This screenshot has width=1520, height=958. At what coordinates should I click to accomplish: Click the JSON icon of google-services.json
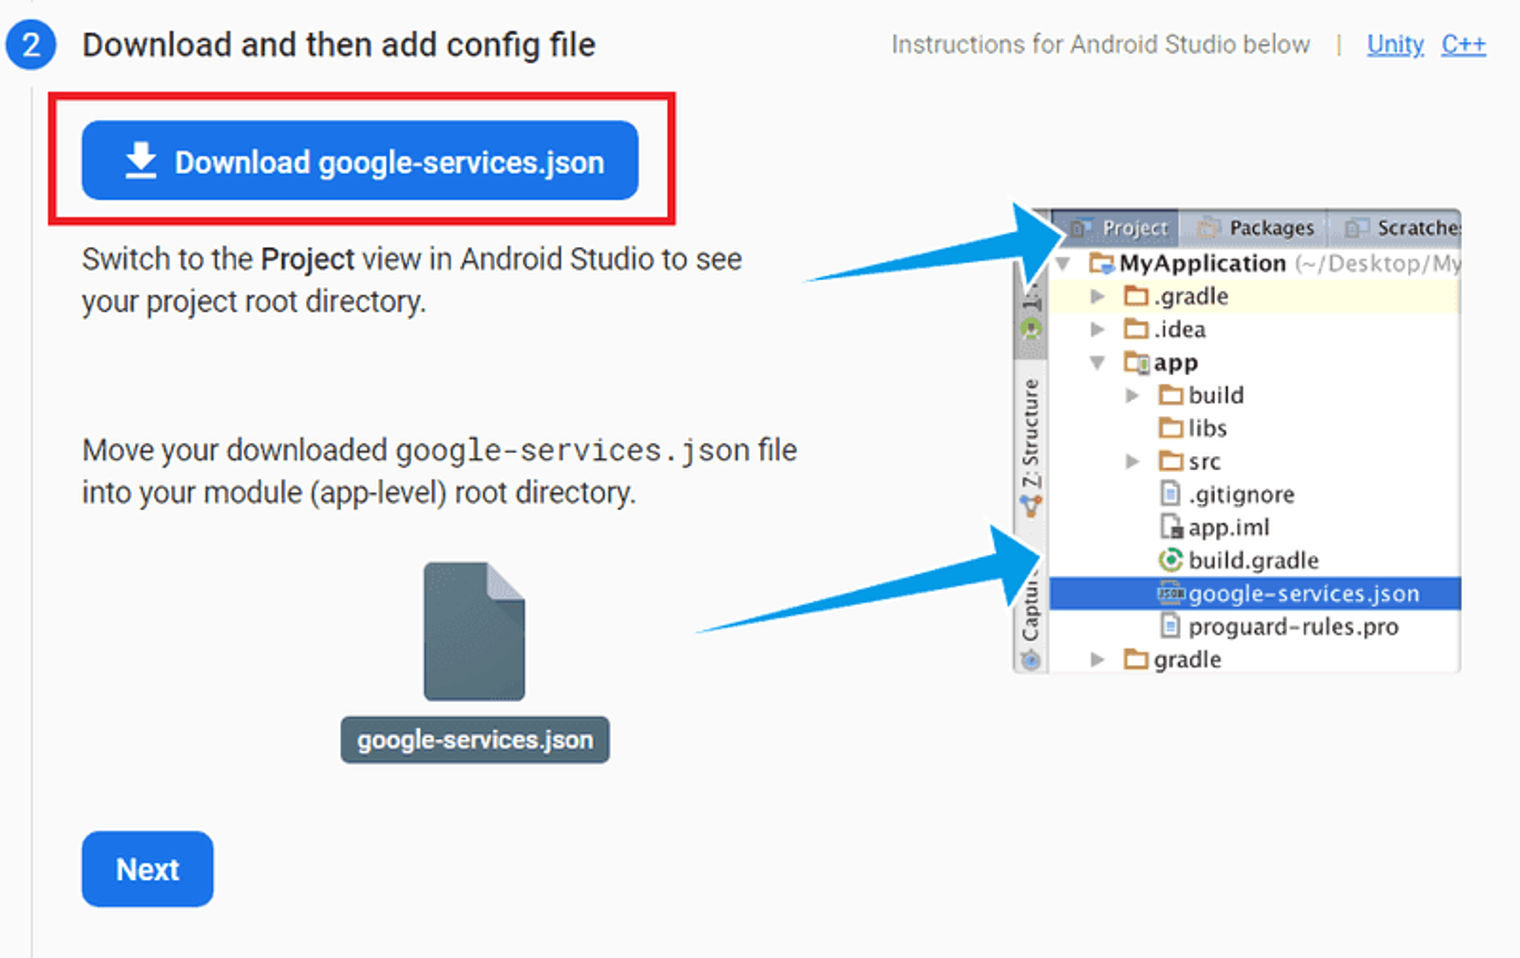coord(1171,593)
